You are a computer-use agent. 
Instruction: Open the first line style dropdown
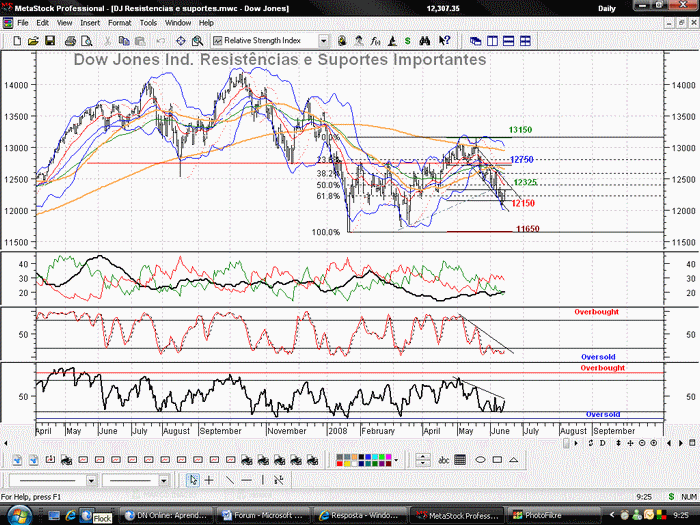[x=91, y=481]
